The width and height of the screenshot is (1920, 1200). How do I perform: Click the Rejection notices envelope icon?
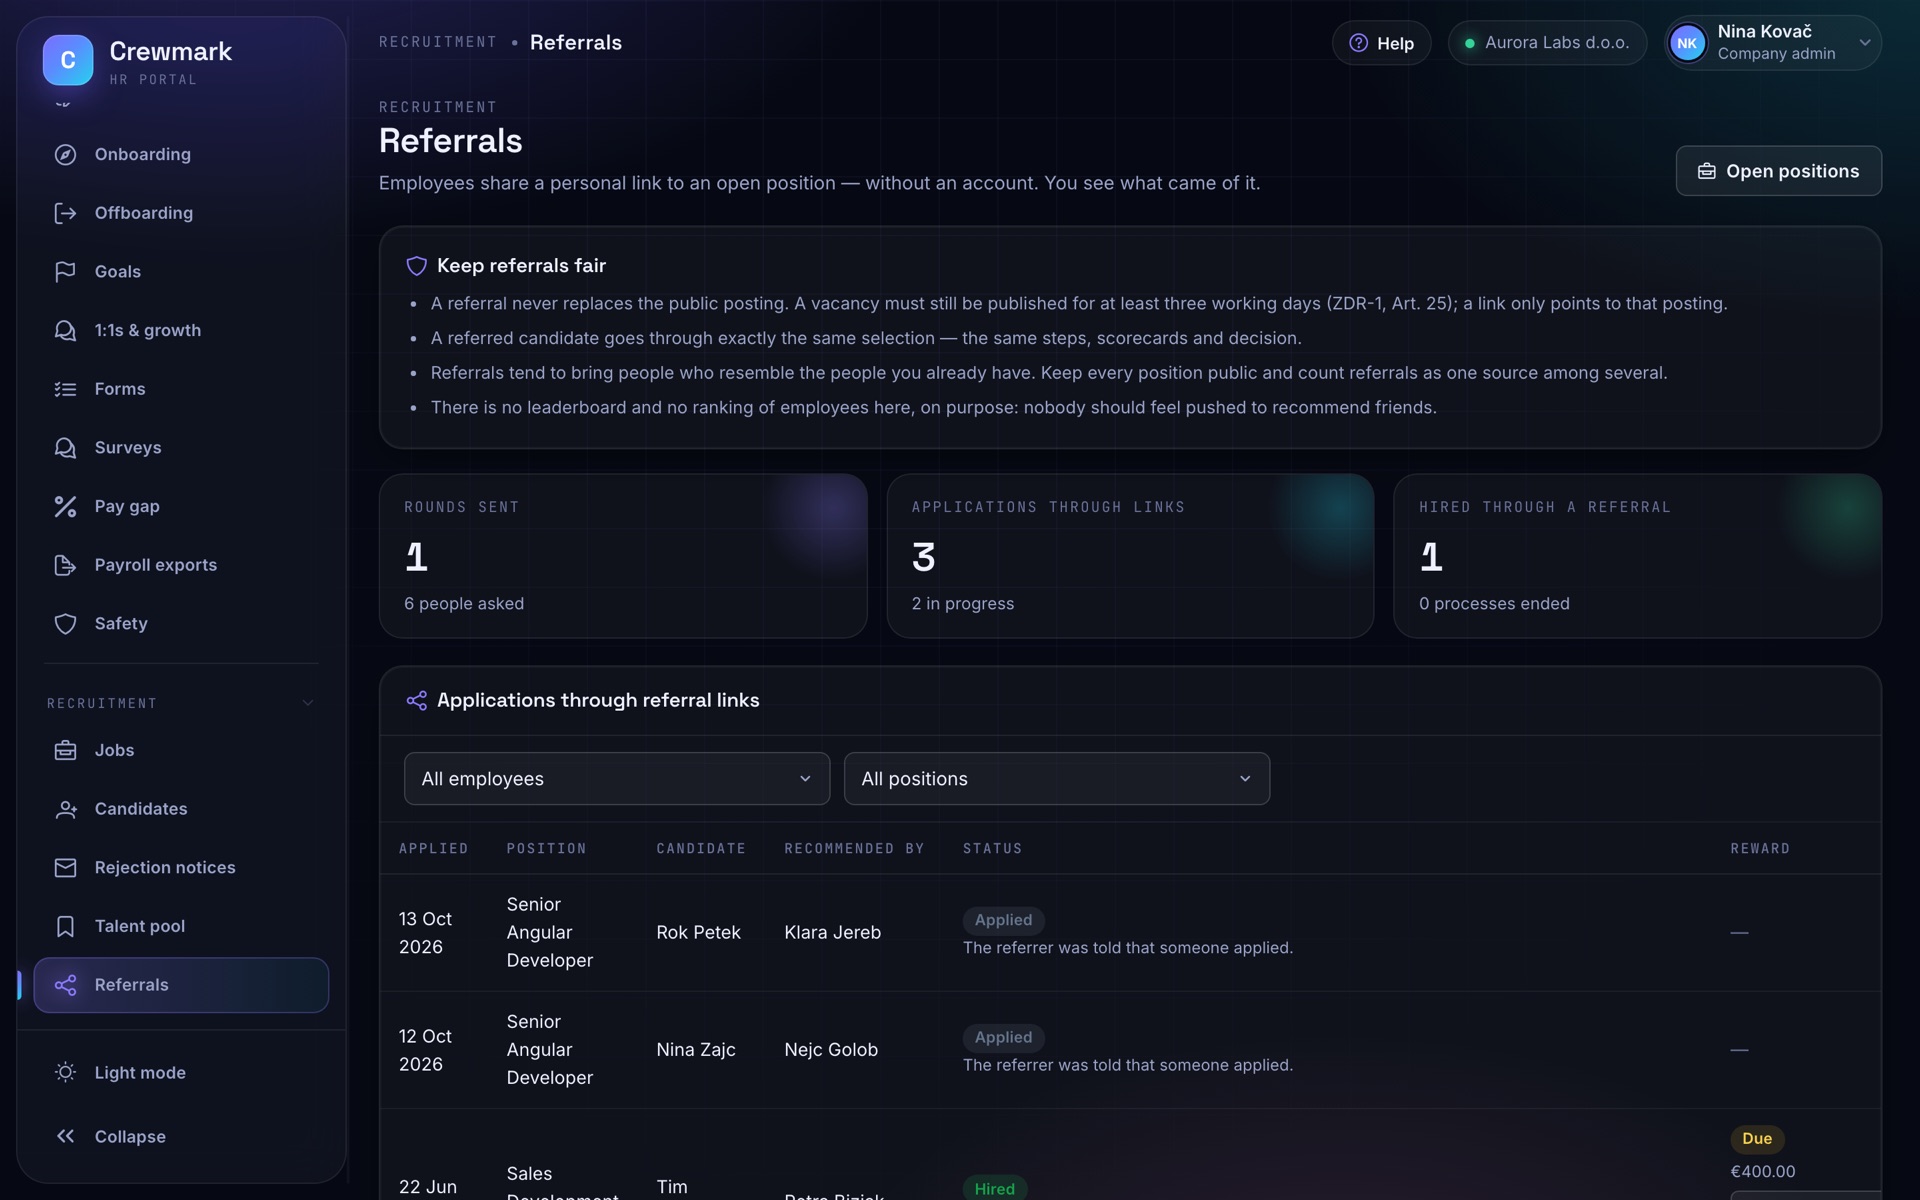click(x=65, y=868)
